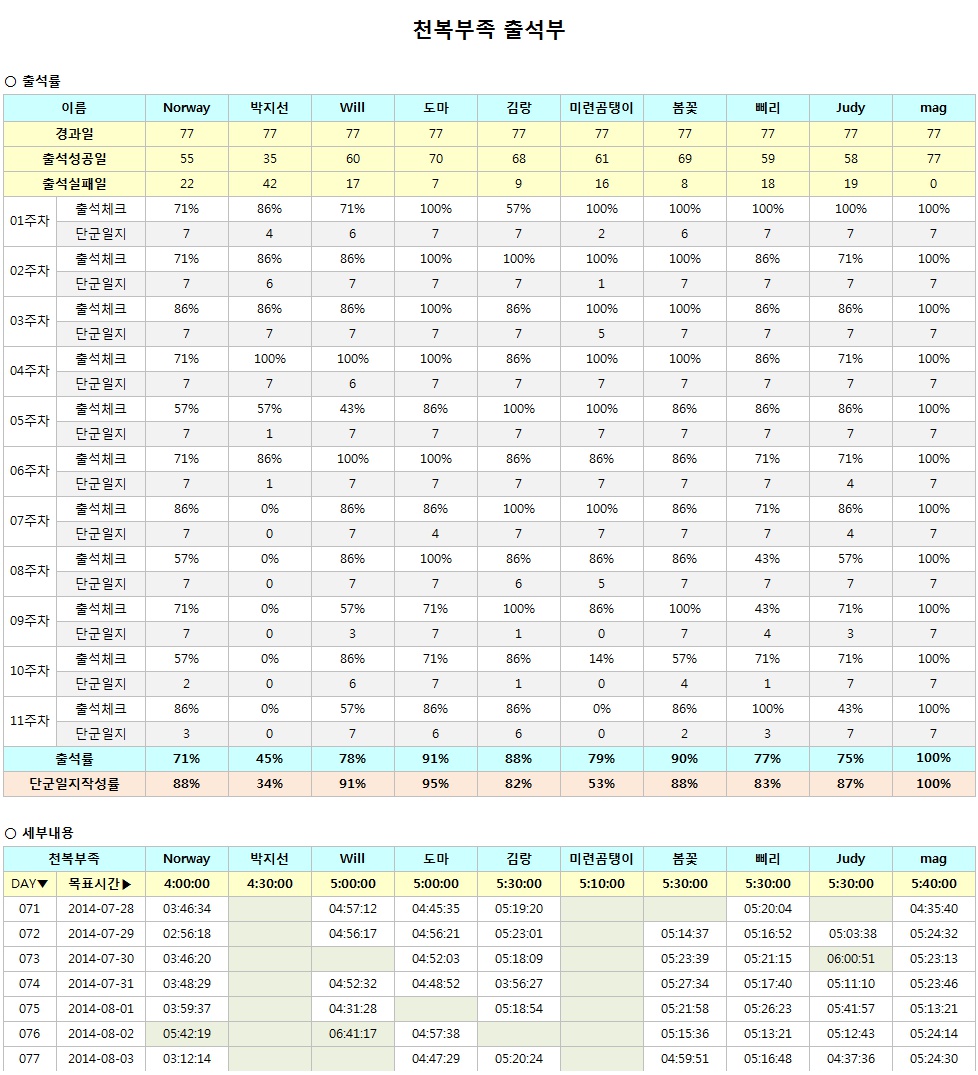Select the 출석성공일 row label

(74, 158)
